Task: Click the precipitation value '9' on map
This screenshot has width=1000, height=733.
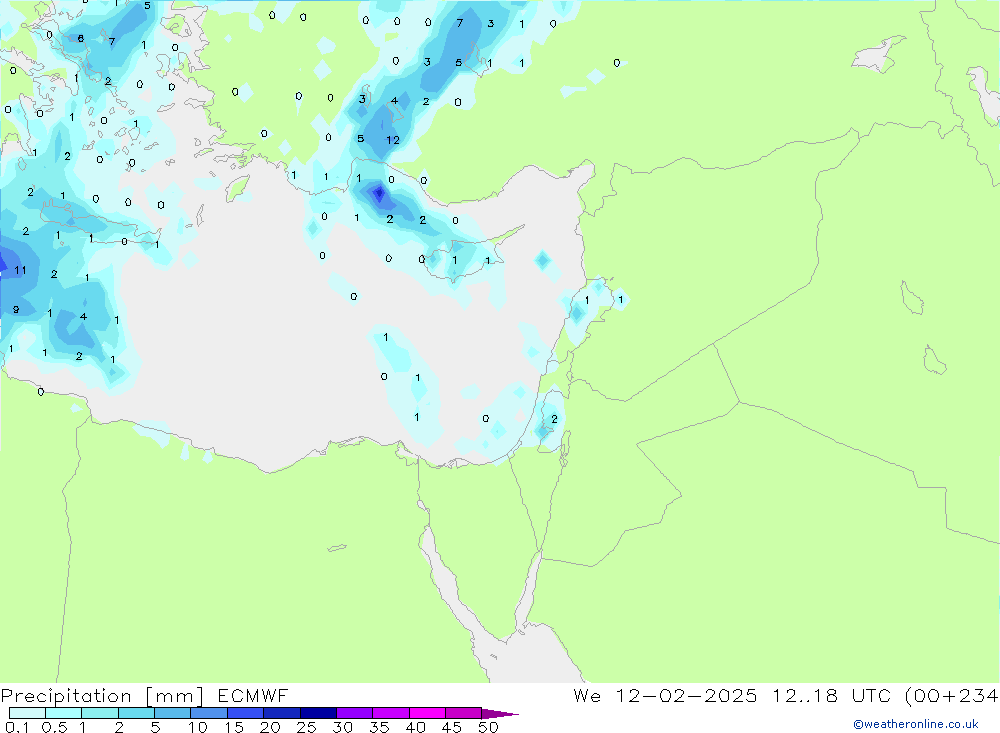Action: [16, 310]
